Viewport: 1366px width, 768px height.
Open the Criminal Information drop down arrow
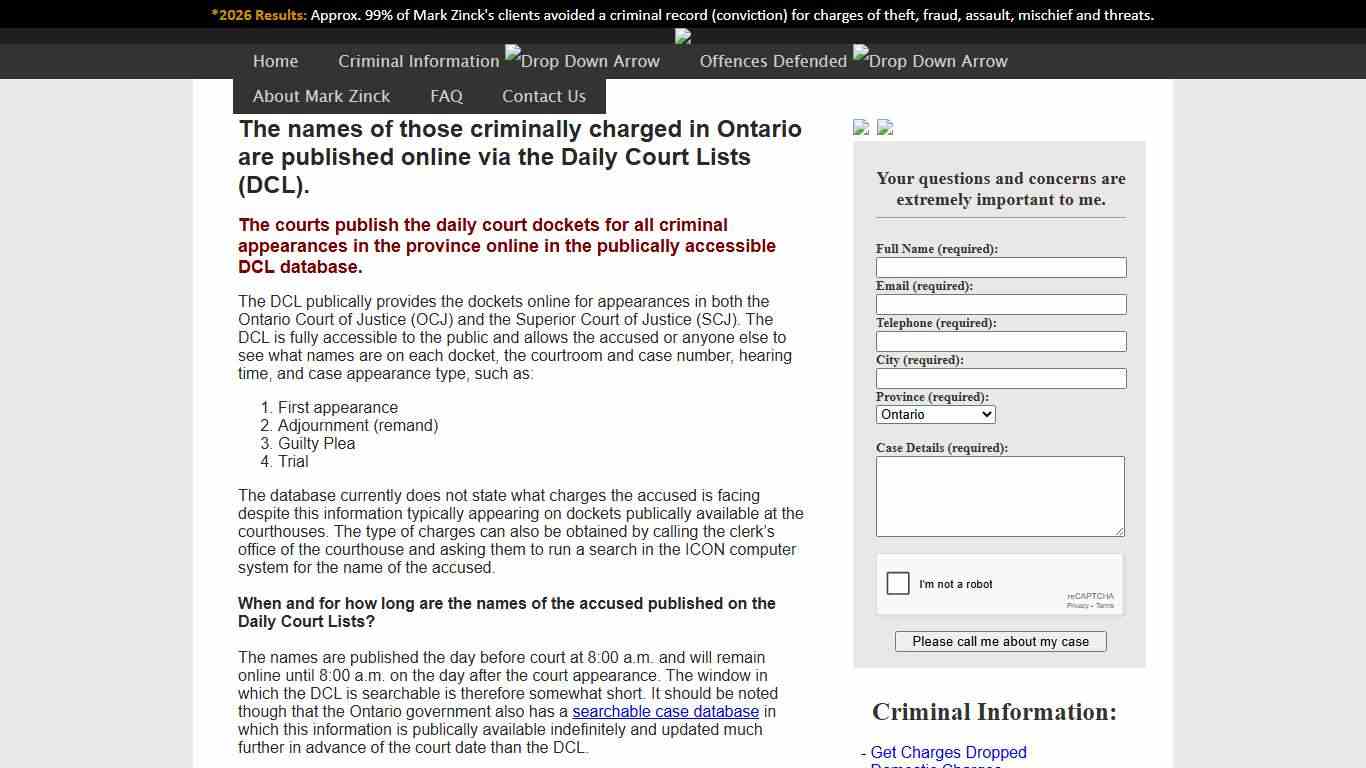[582, 61]
